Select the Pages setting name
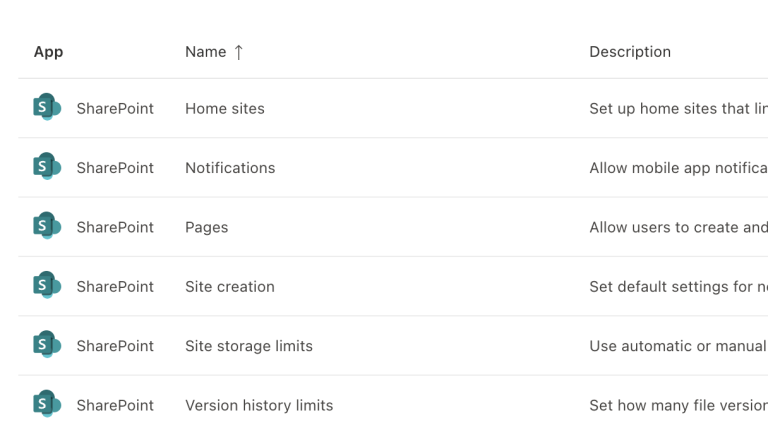 [207, 227]
